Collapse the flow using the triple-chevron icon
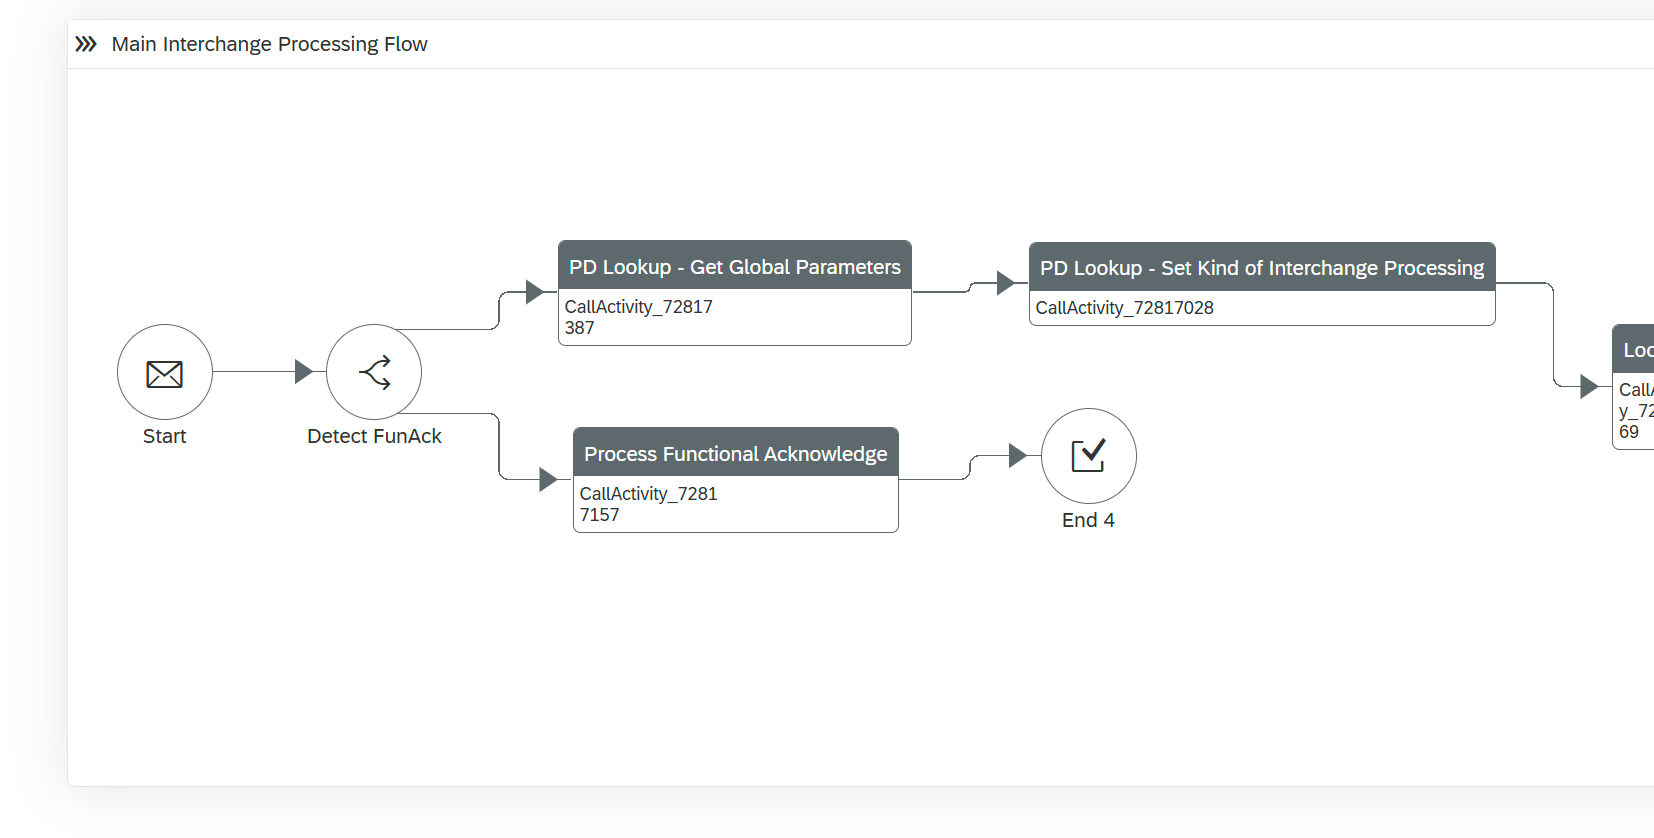 86,44
